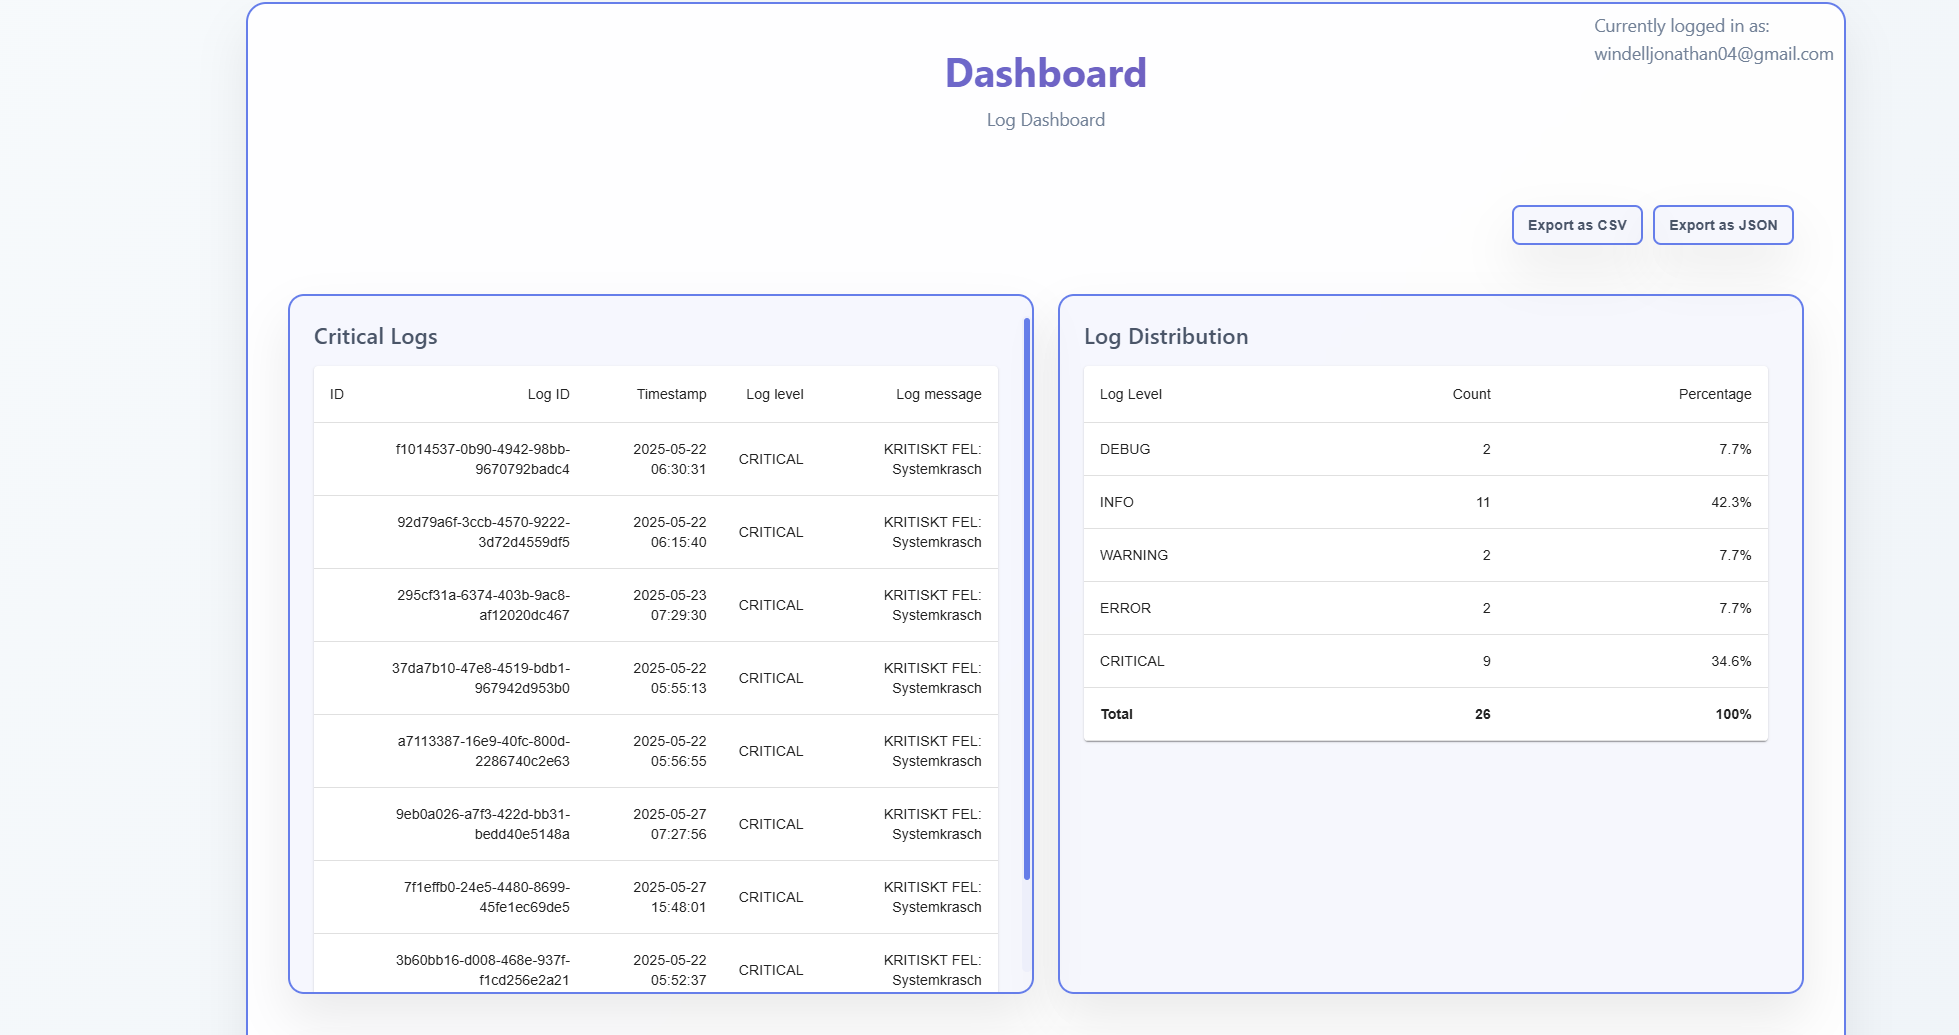Click the Timestamp column header
This screenshot has width=1959, height=1035.
[x=671, y=394]
